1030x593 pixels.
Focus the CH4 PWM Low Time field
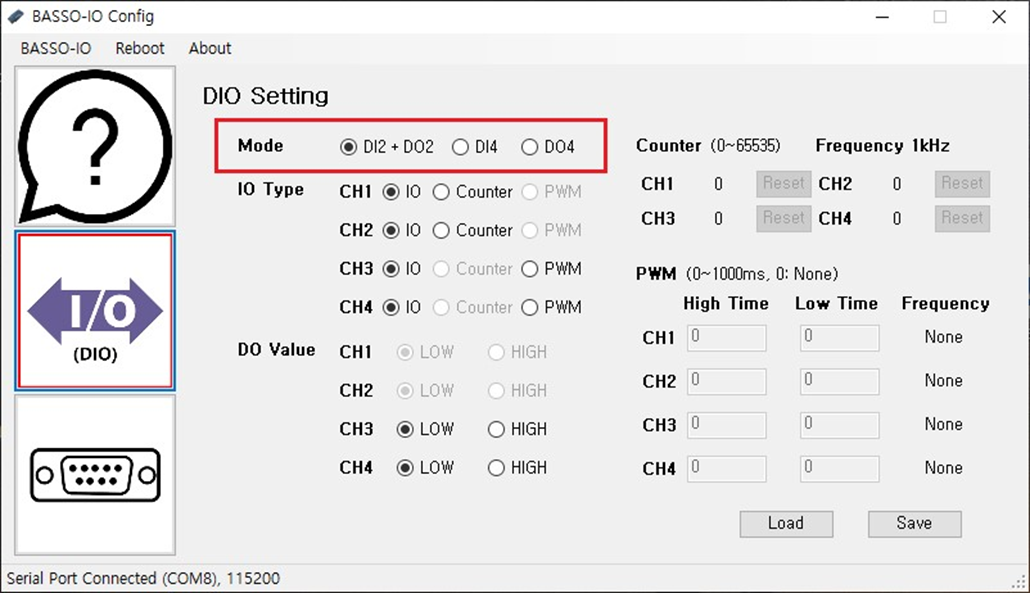[840, 469]
